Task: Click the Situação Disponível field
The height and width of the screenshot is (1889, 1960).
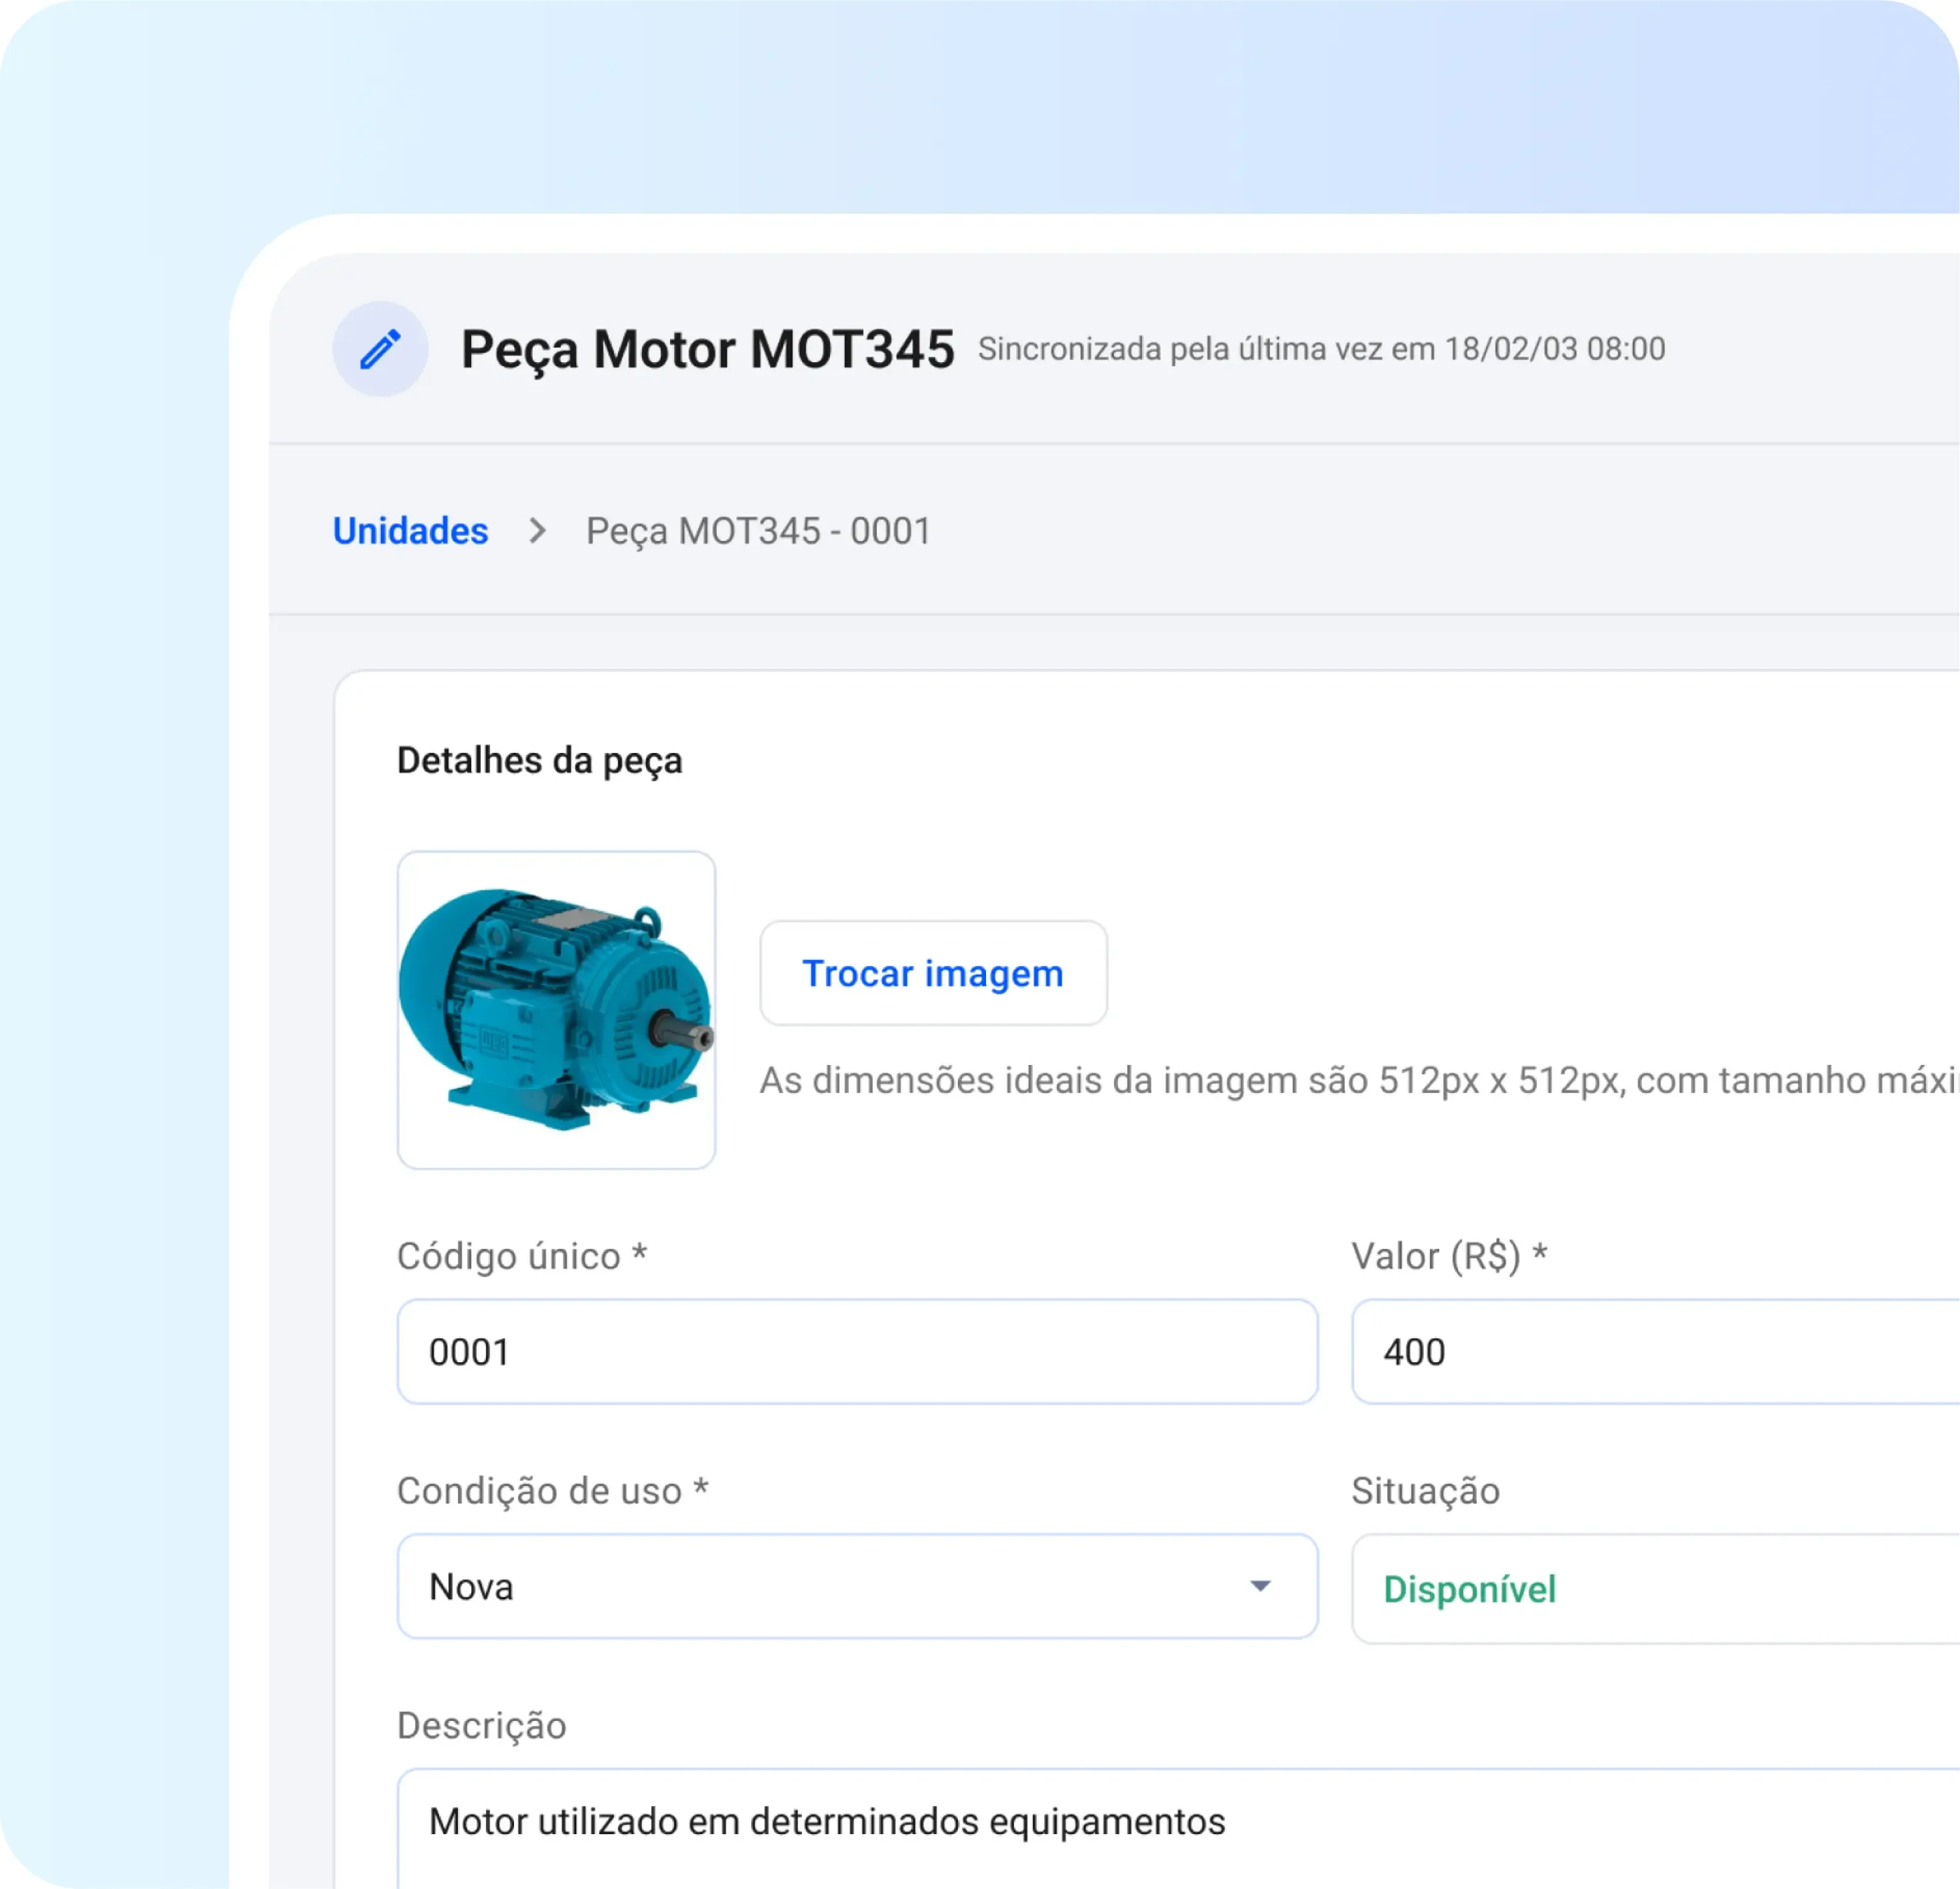Action: click(x=1655, y=1589)
